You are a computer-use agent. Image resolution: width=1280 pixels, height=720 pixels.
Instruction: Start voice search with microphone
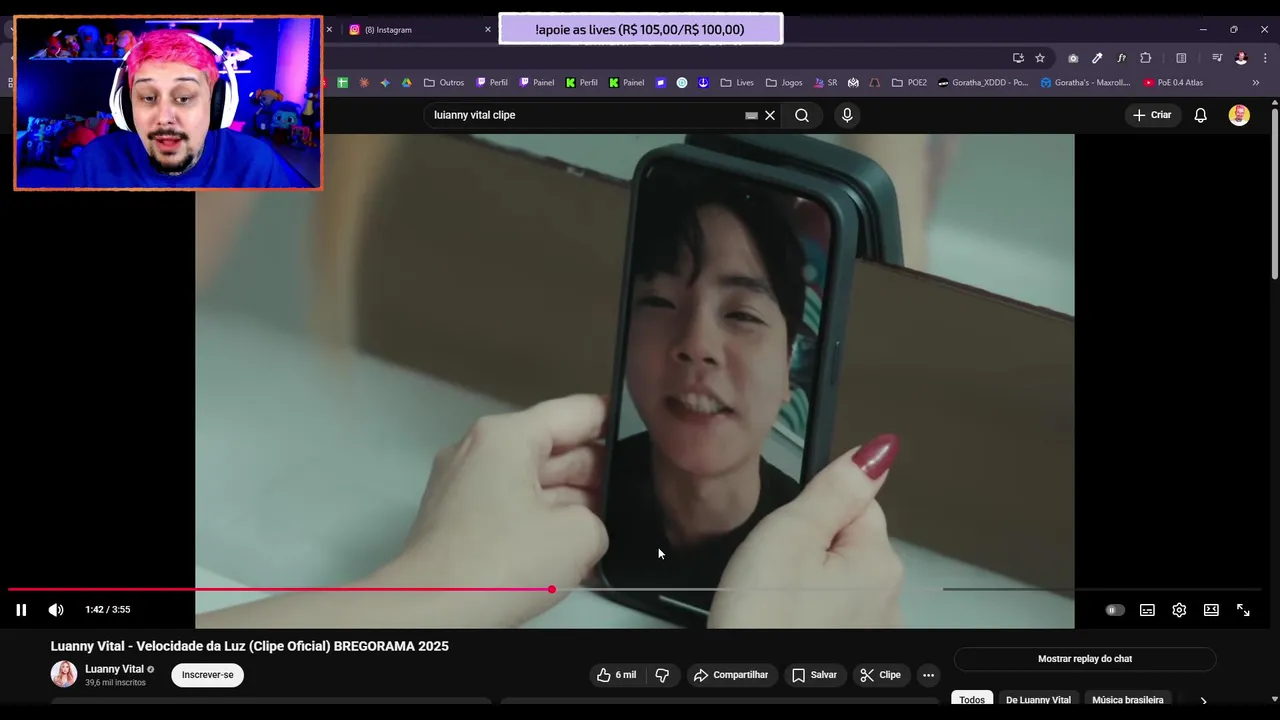[847, 115]
